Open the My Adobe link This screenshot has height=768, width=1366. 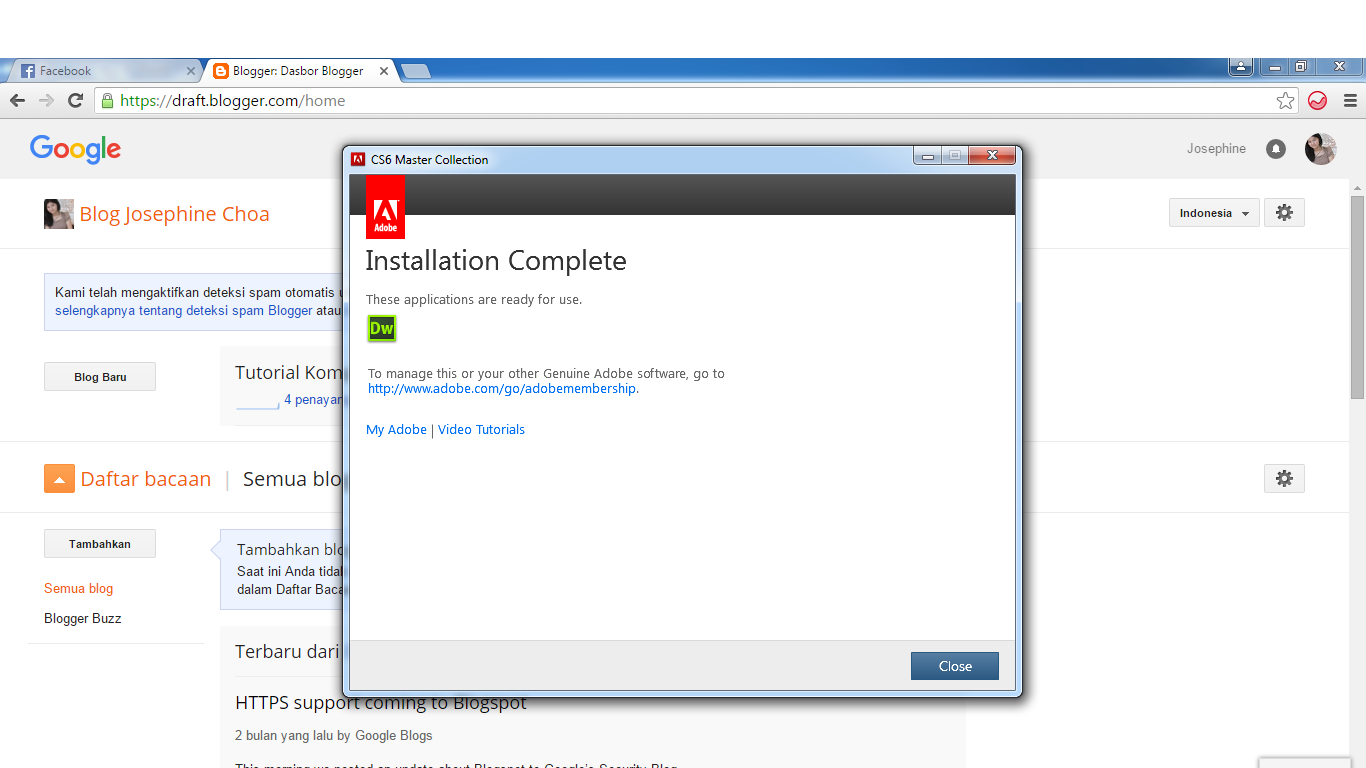[396, 430]
